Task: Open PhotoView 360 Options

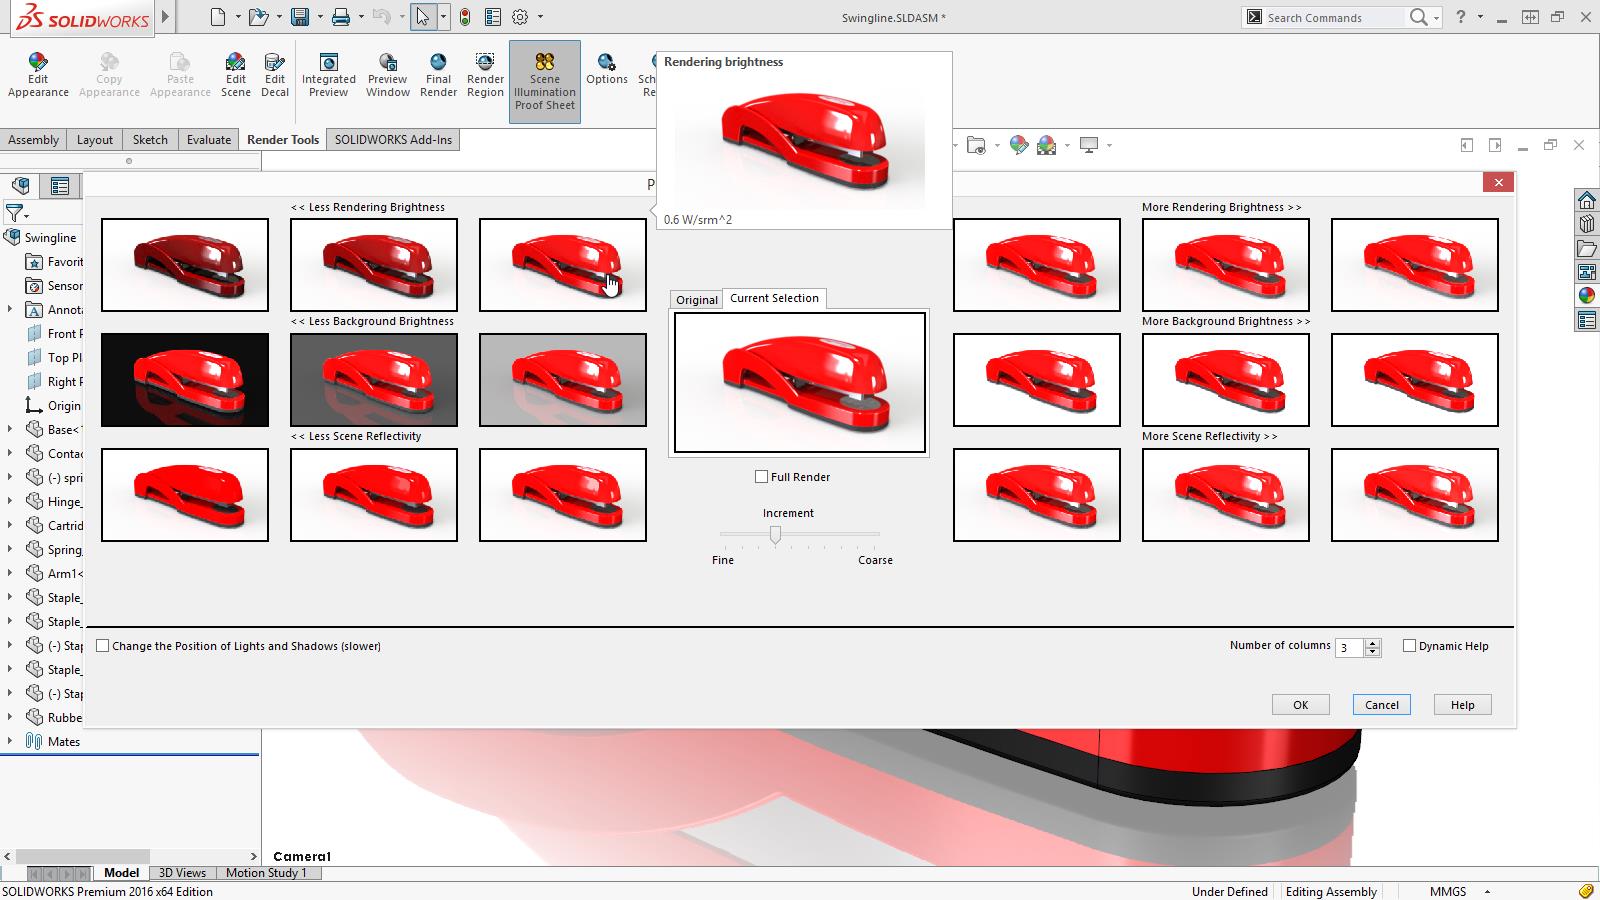Action: [606, 70]
